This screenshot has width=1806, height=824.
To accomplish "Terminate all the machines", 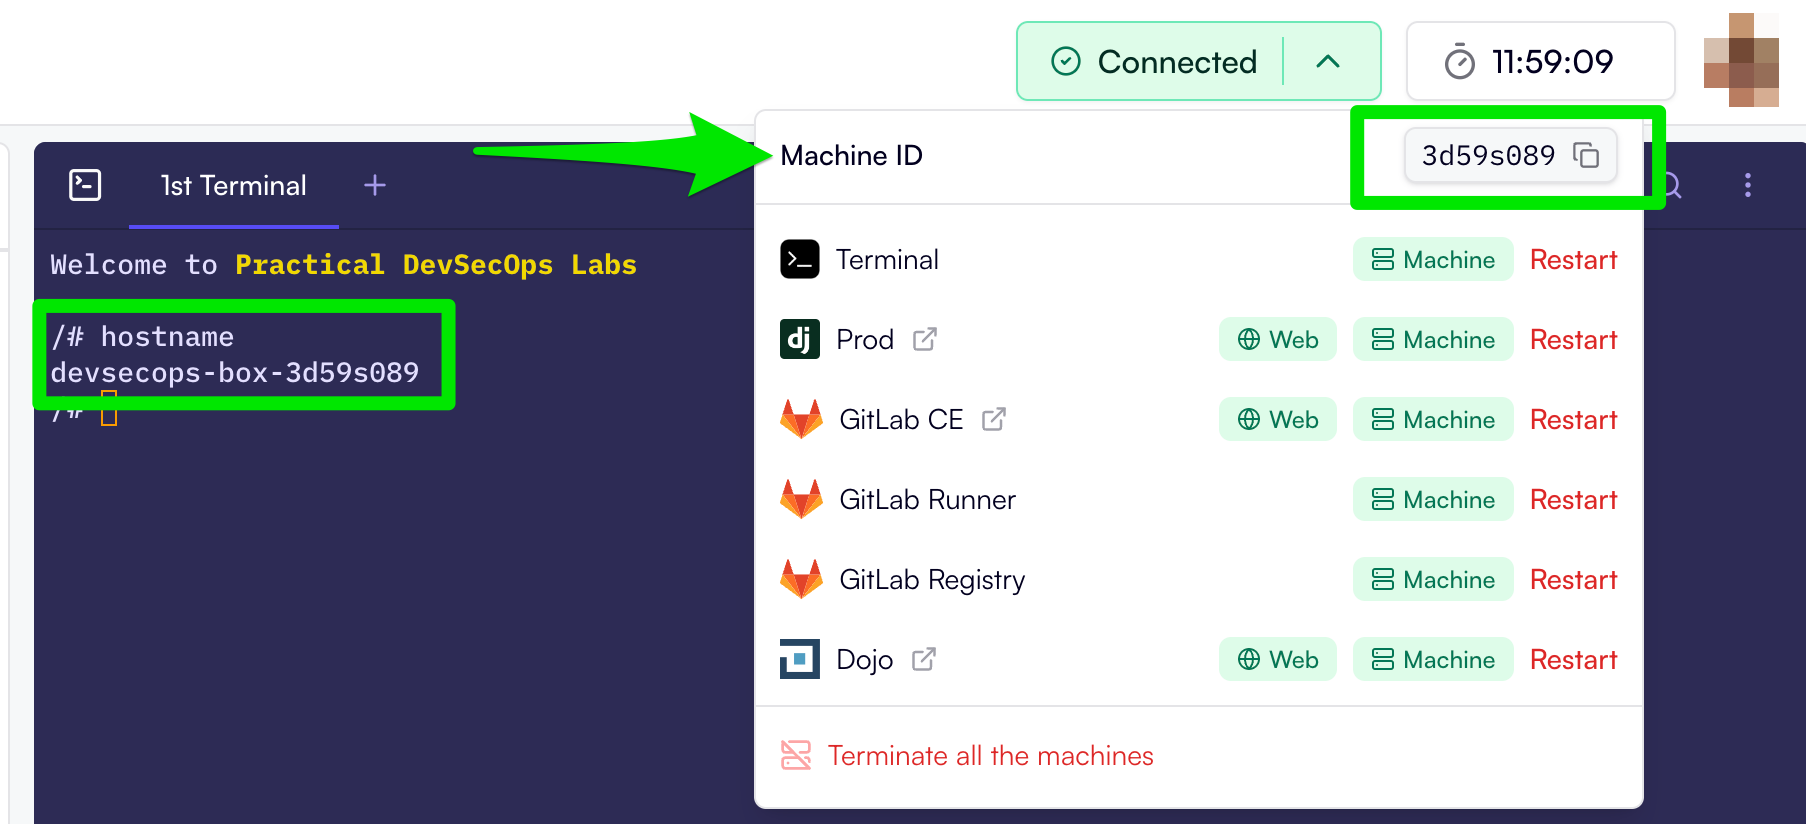I will (990, 756).
